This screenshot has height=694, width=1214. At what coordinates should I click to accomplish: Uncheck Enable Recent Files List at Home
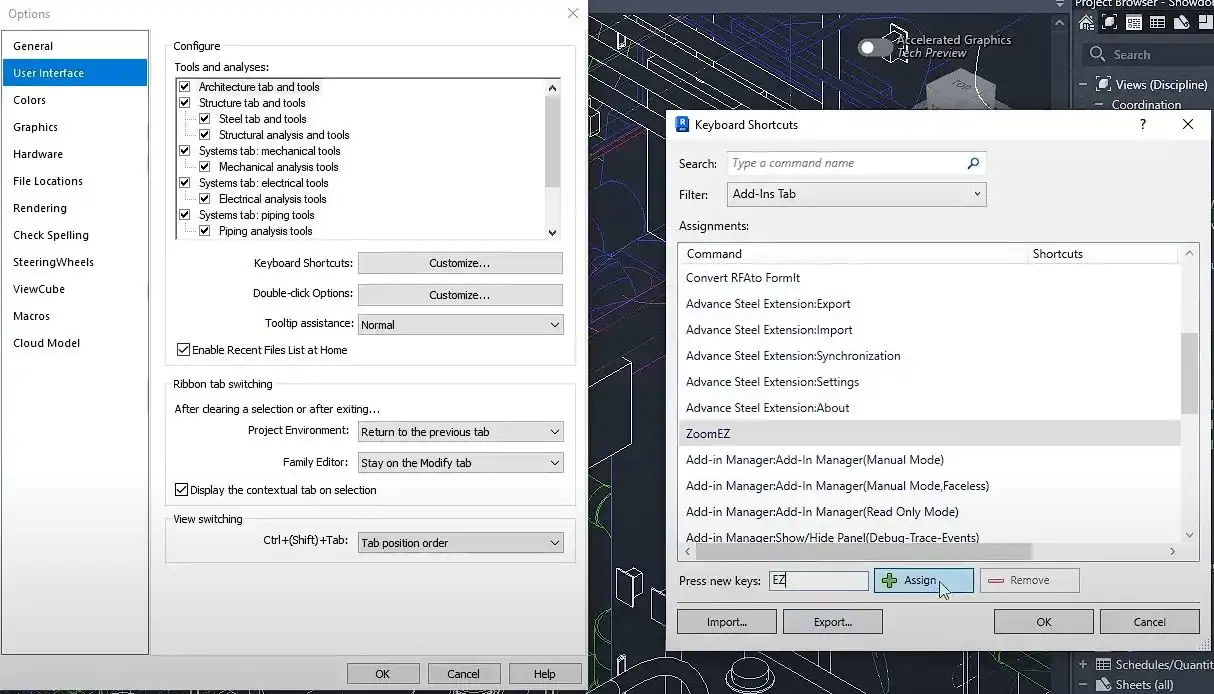coord(183,350)
